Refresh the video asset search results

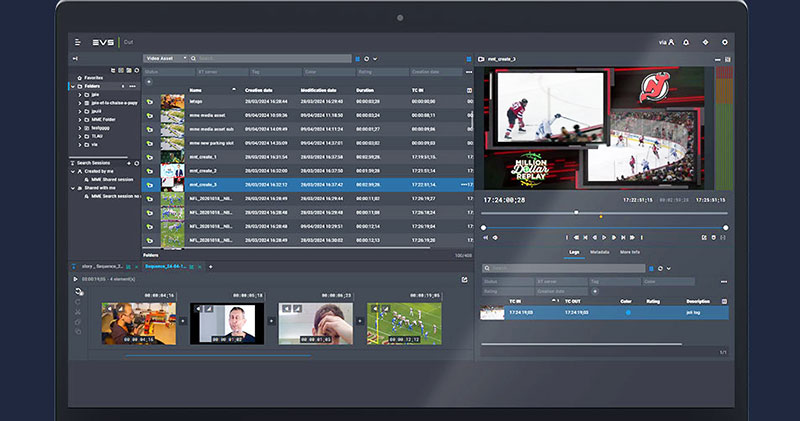coord(367,59)
